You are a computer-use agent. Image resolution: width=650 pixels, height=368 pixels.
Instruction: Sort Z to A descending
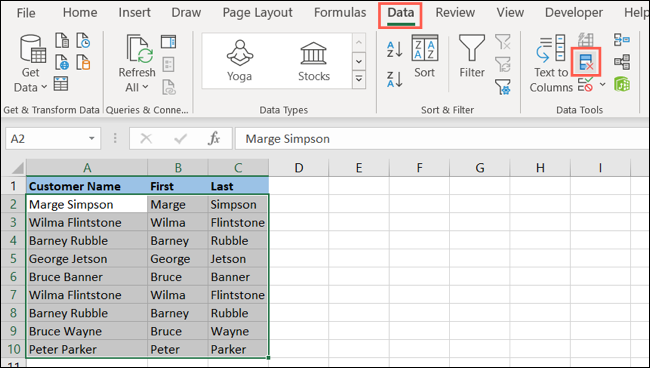pyautogui.click(x=394, y=79)
